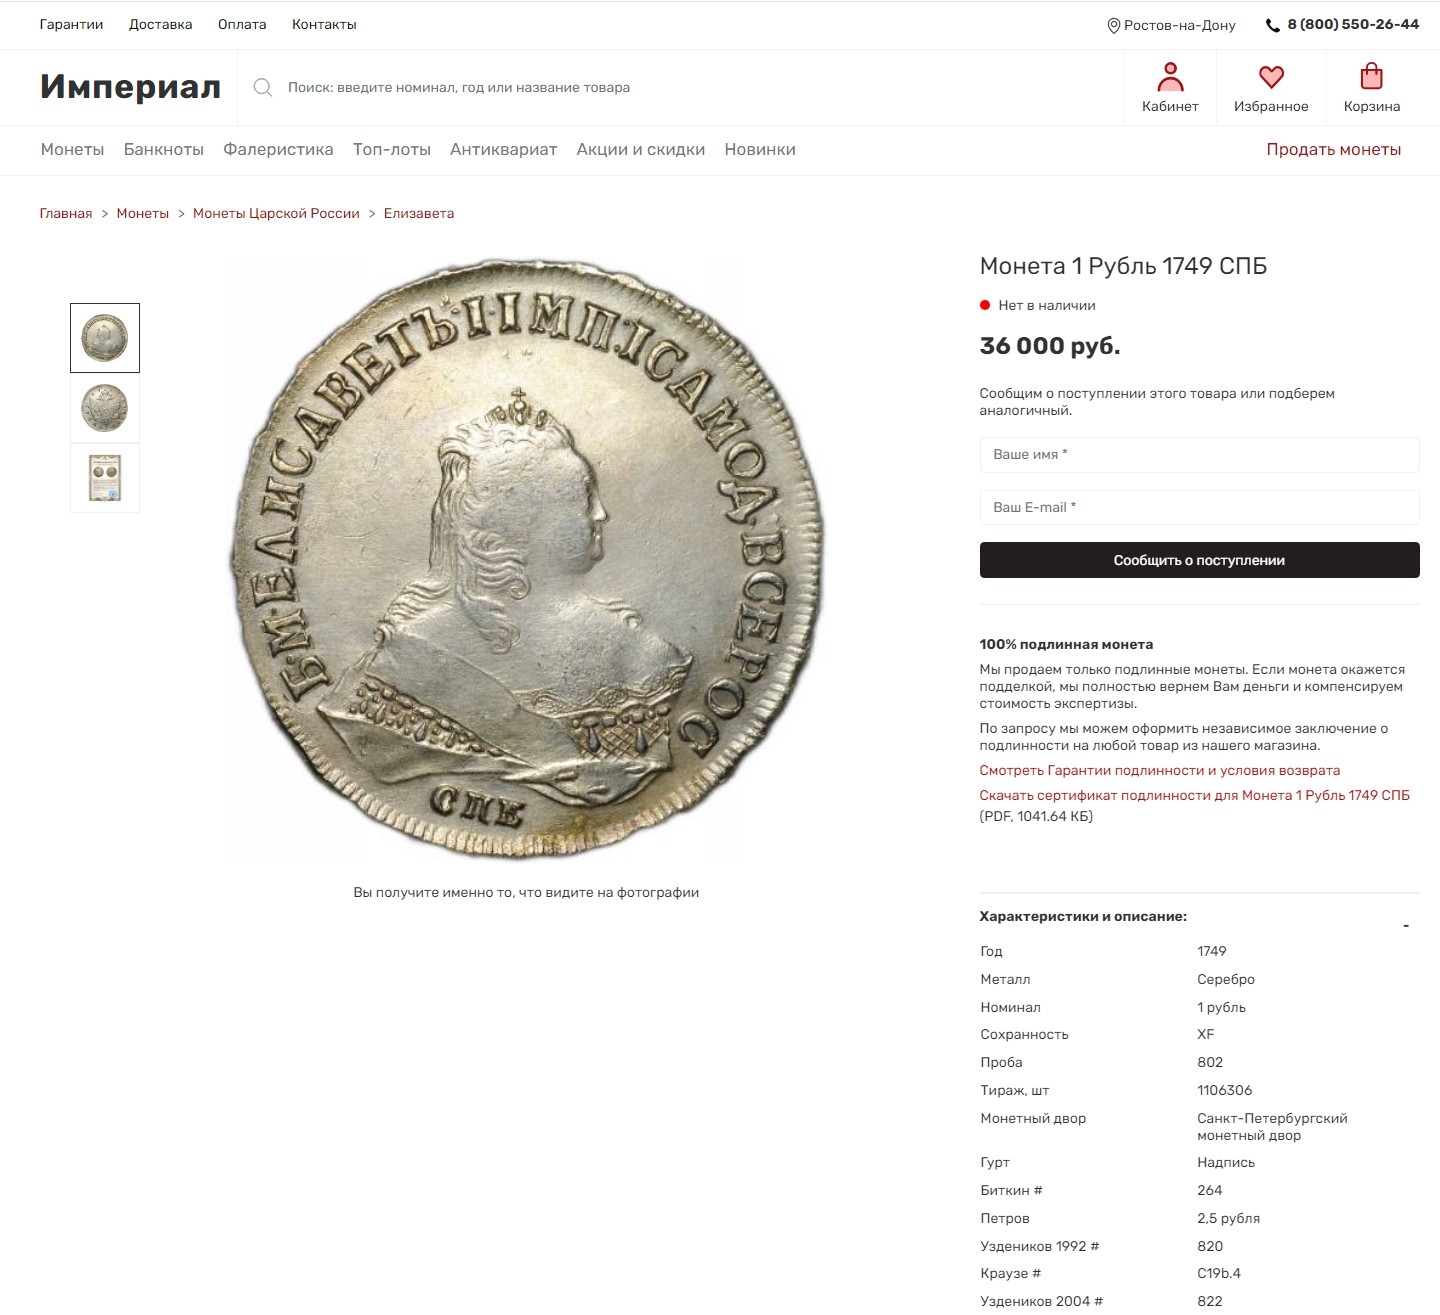The height and width of the screenshot is (1315, 1440).
Task: Focus the Ваш E-mail input field
Action: click(x=1199, y=507)
